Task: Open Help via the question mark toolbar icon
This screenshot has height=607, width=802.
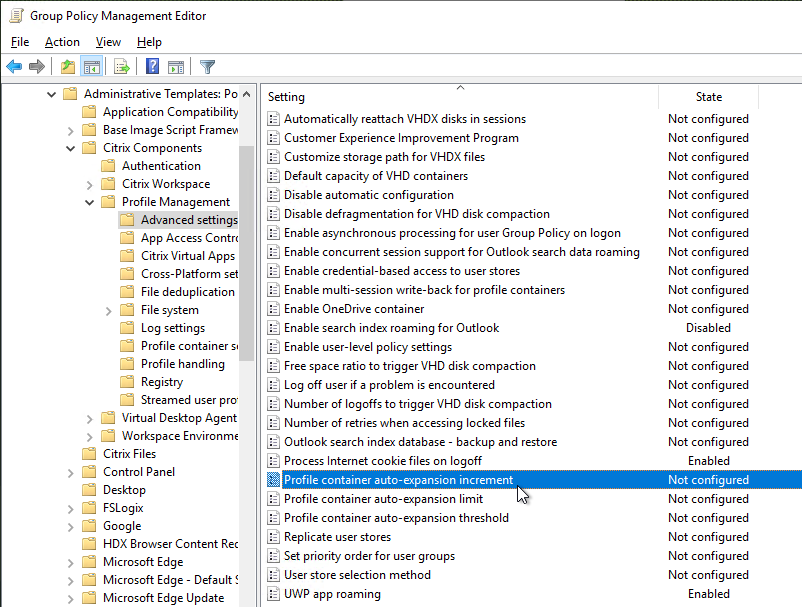Action: [152, 66]
